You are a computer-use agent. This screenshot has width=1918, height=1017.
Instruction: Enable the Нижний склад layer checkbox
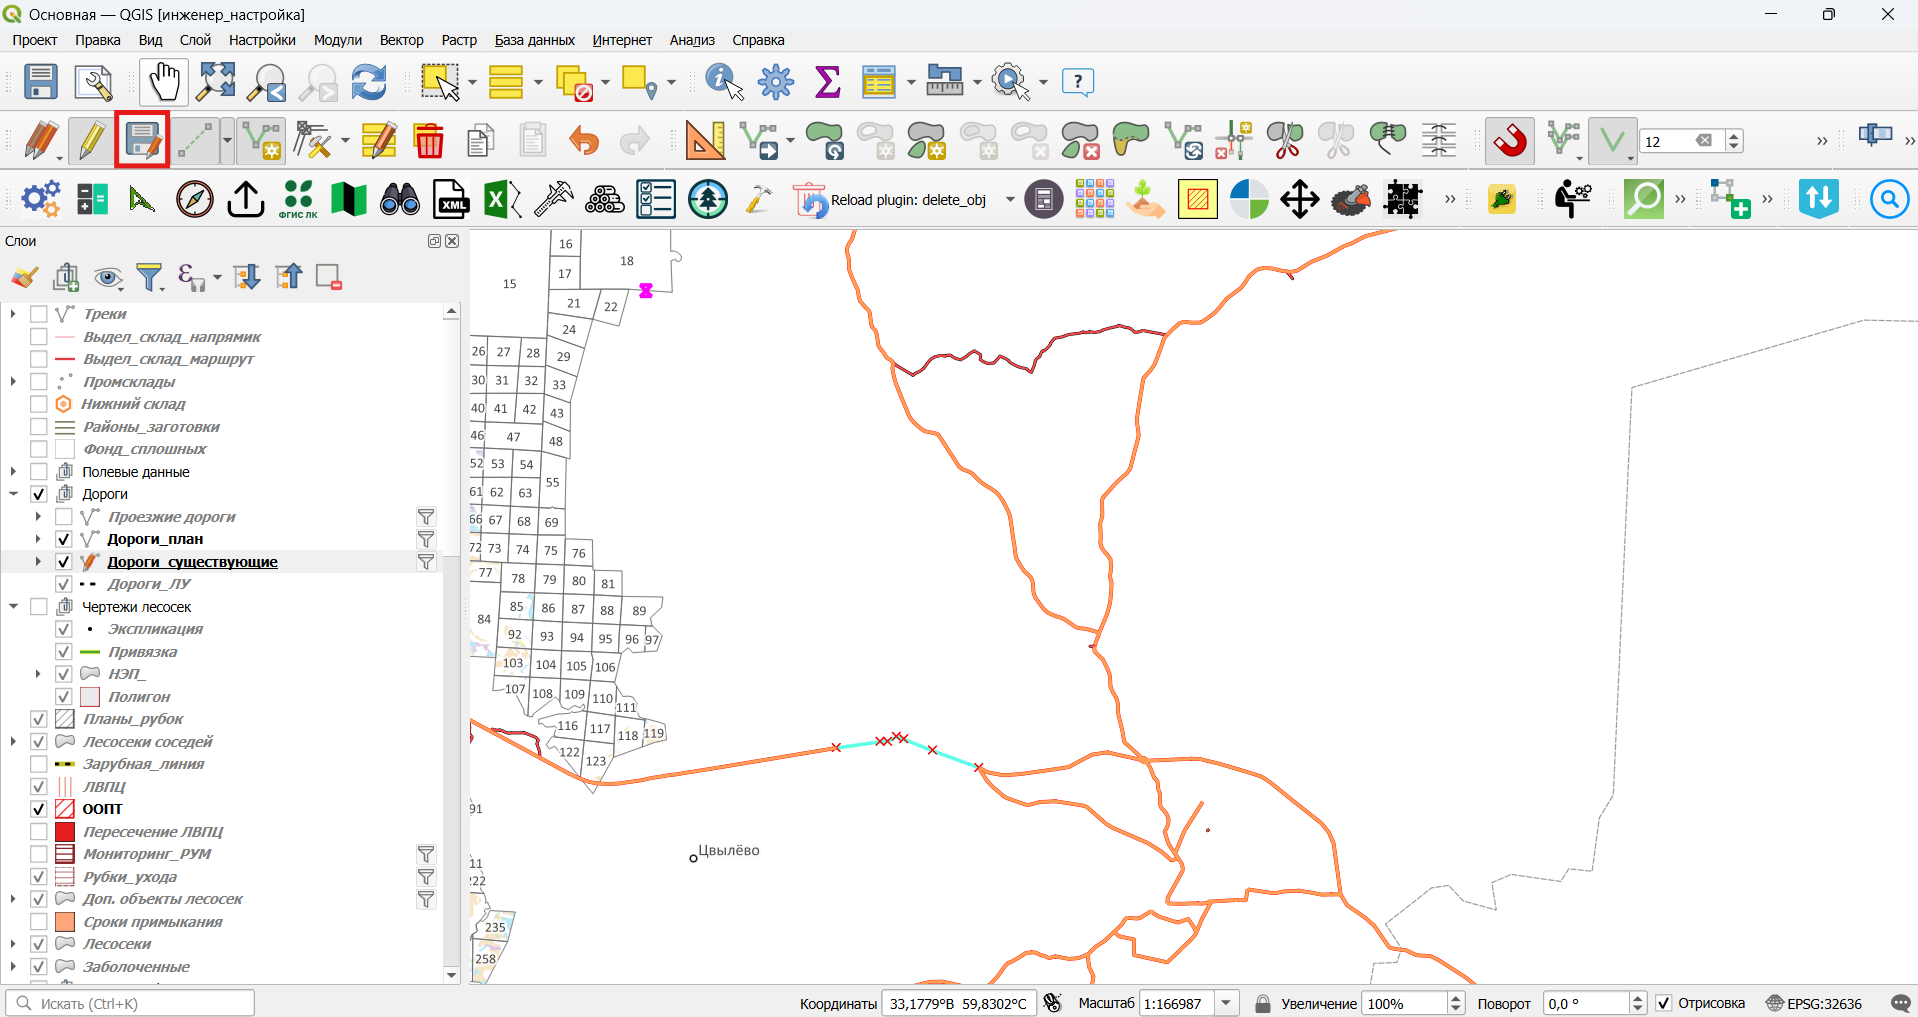pyautogui.click(x=39, y=404)
